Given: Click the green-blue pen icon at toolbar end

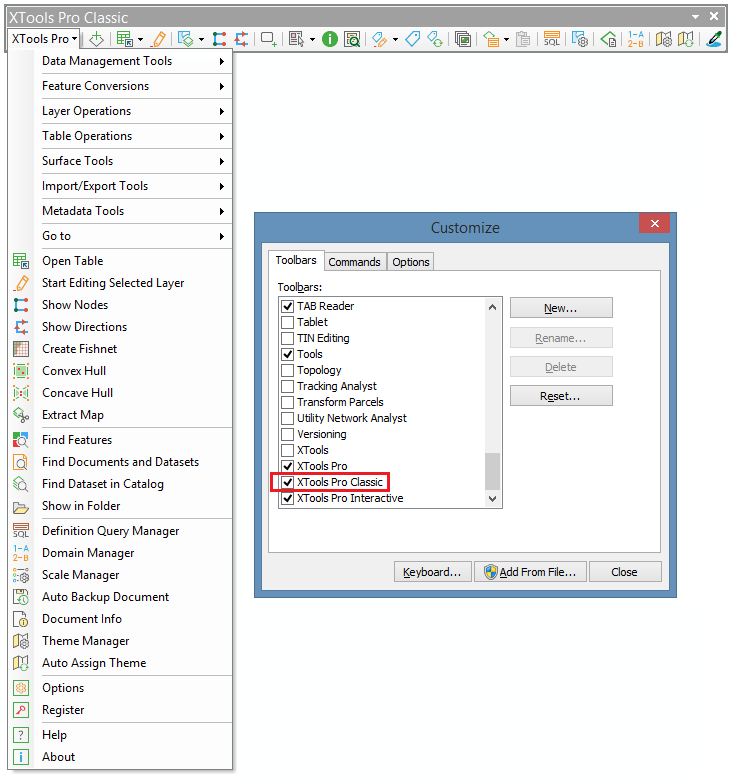Looking at the screenshot, I should pyautogui.click(x=714, y=39).
